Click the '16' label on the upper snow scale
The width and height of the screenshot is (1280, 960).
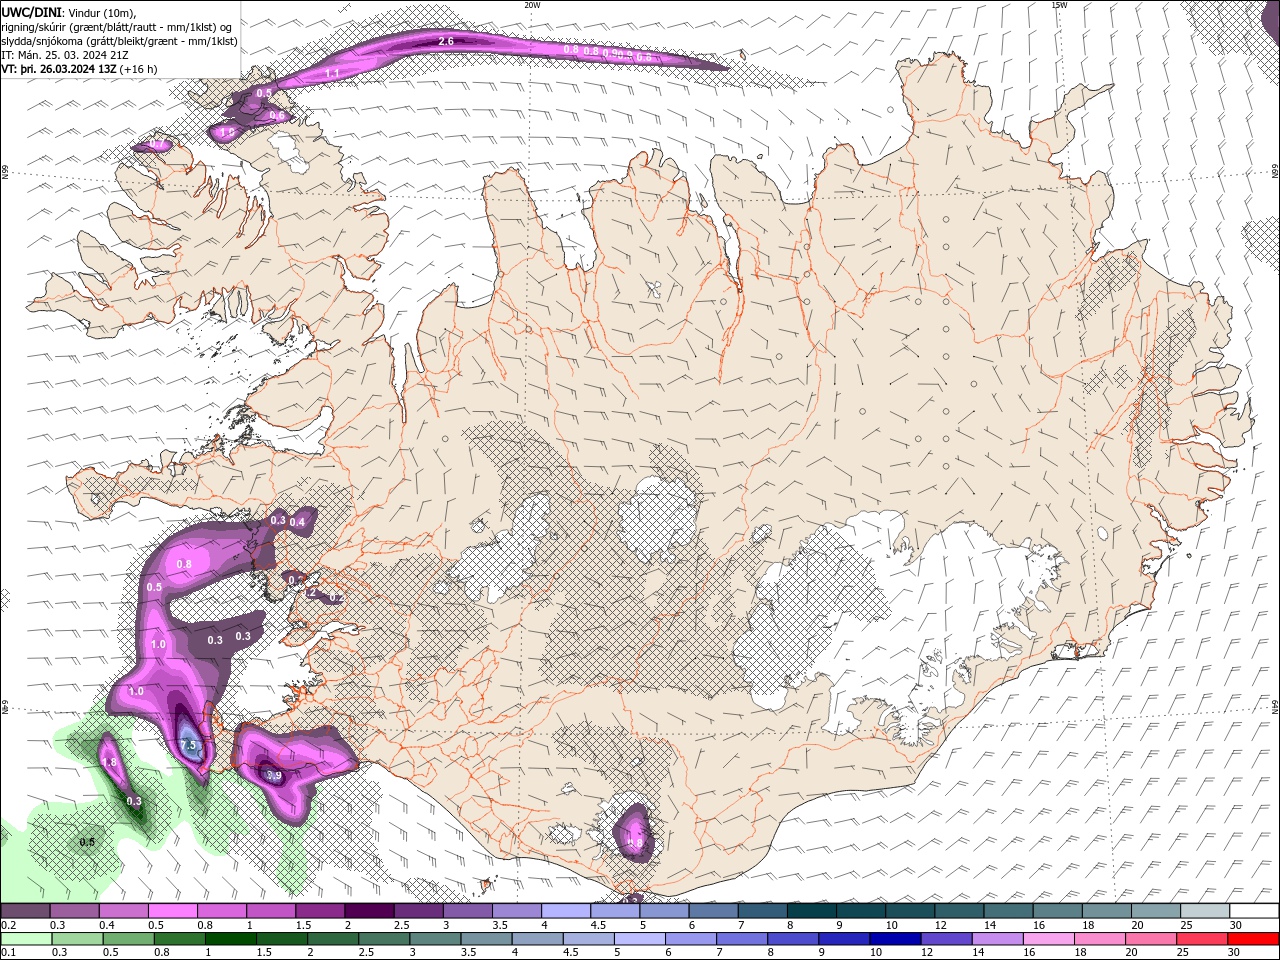tap(1039, 925)
